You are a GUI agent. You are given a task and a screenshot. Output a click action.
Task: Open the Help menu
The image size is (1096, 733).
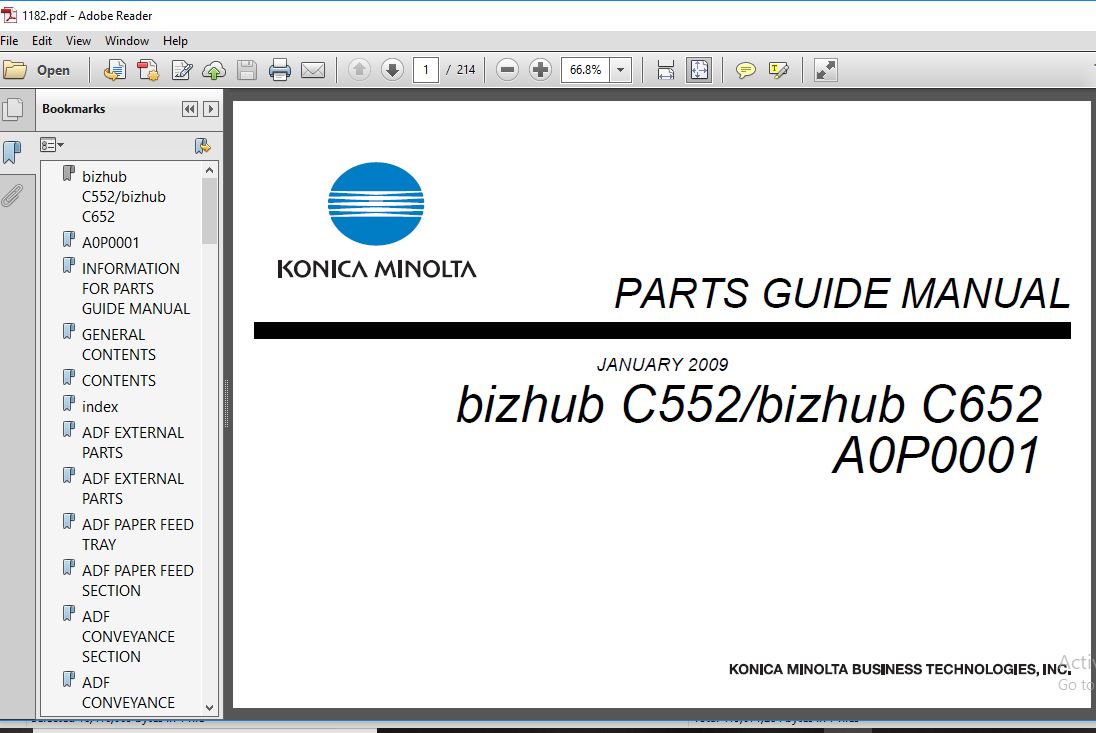pos(175,41)
